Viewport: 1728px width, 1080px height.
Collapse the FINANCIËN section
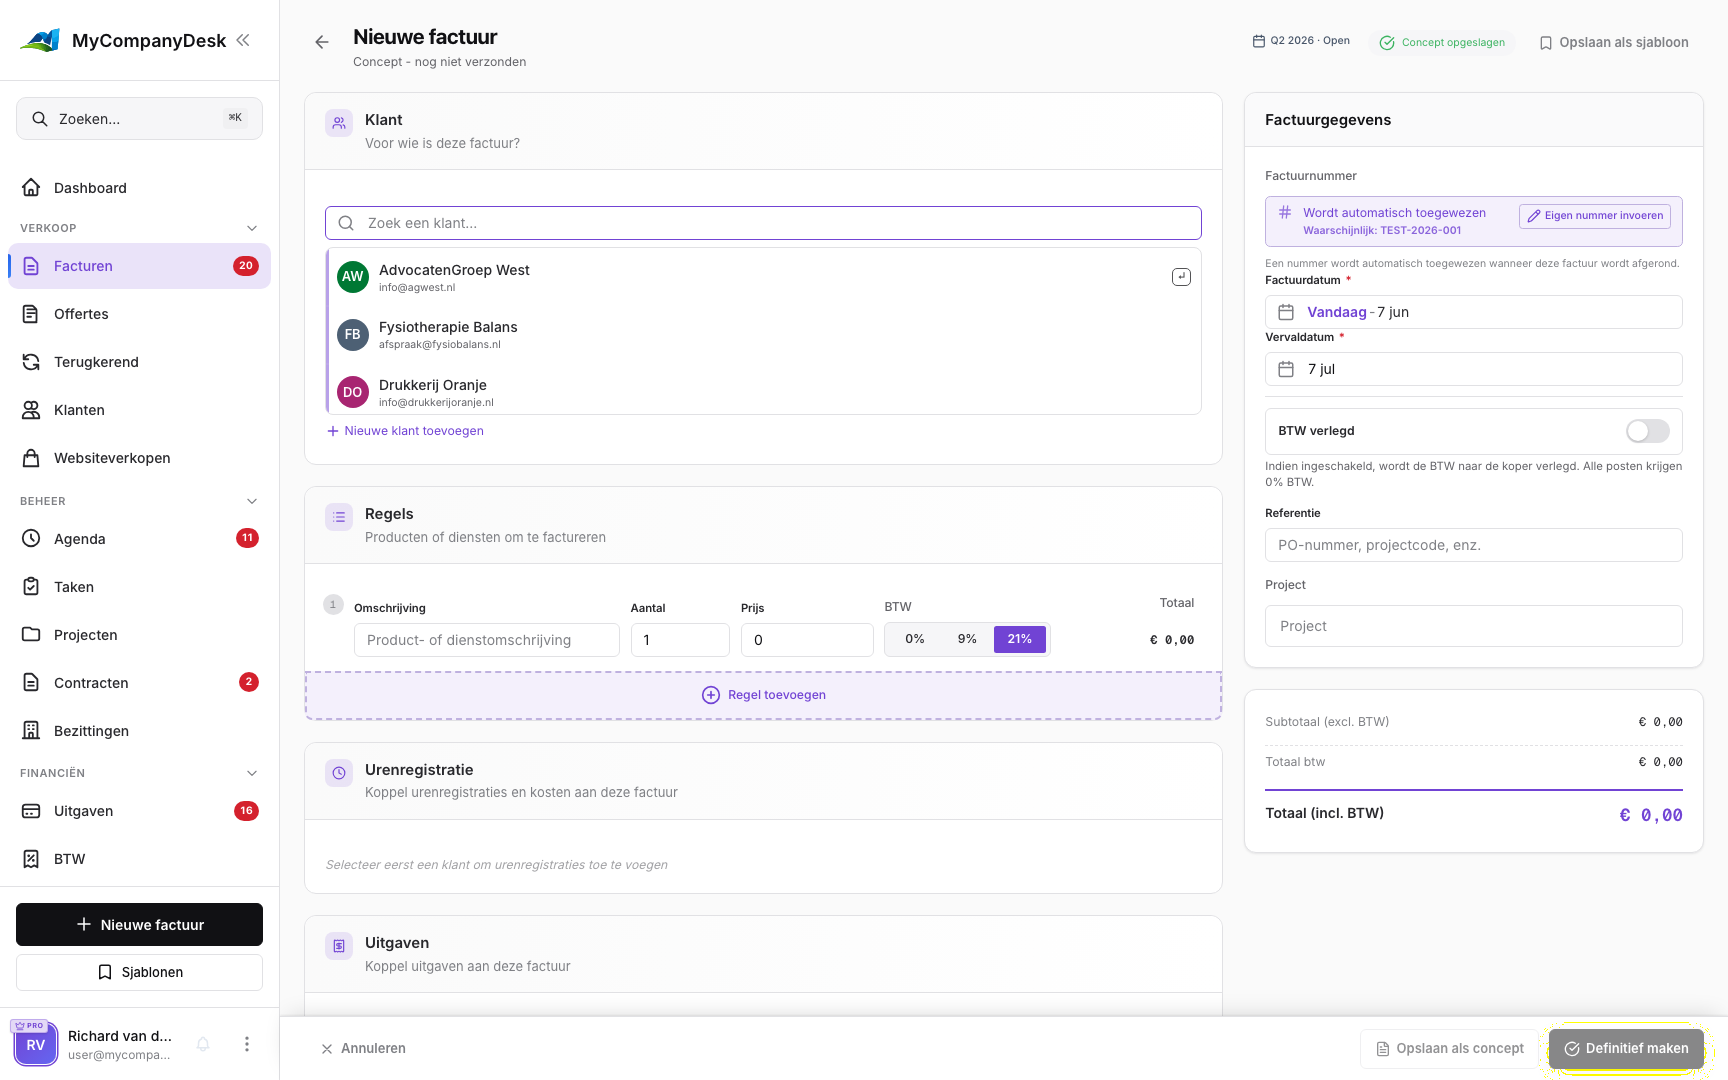pos(252,773)
